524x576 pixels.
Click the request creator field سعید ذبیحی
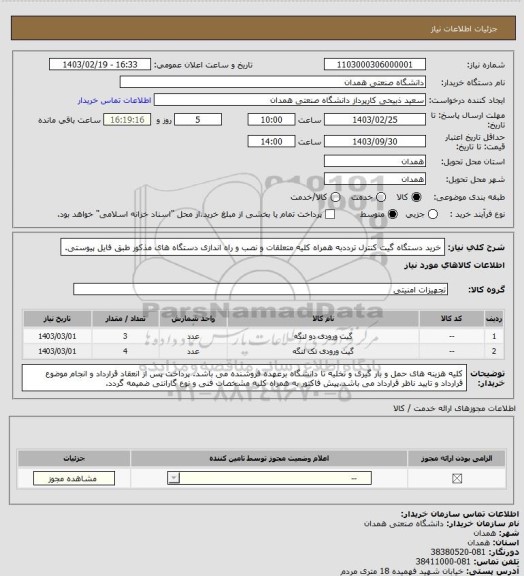[290, 100]
